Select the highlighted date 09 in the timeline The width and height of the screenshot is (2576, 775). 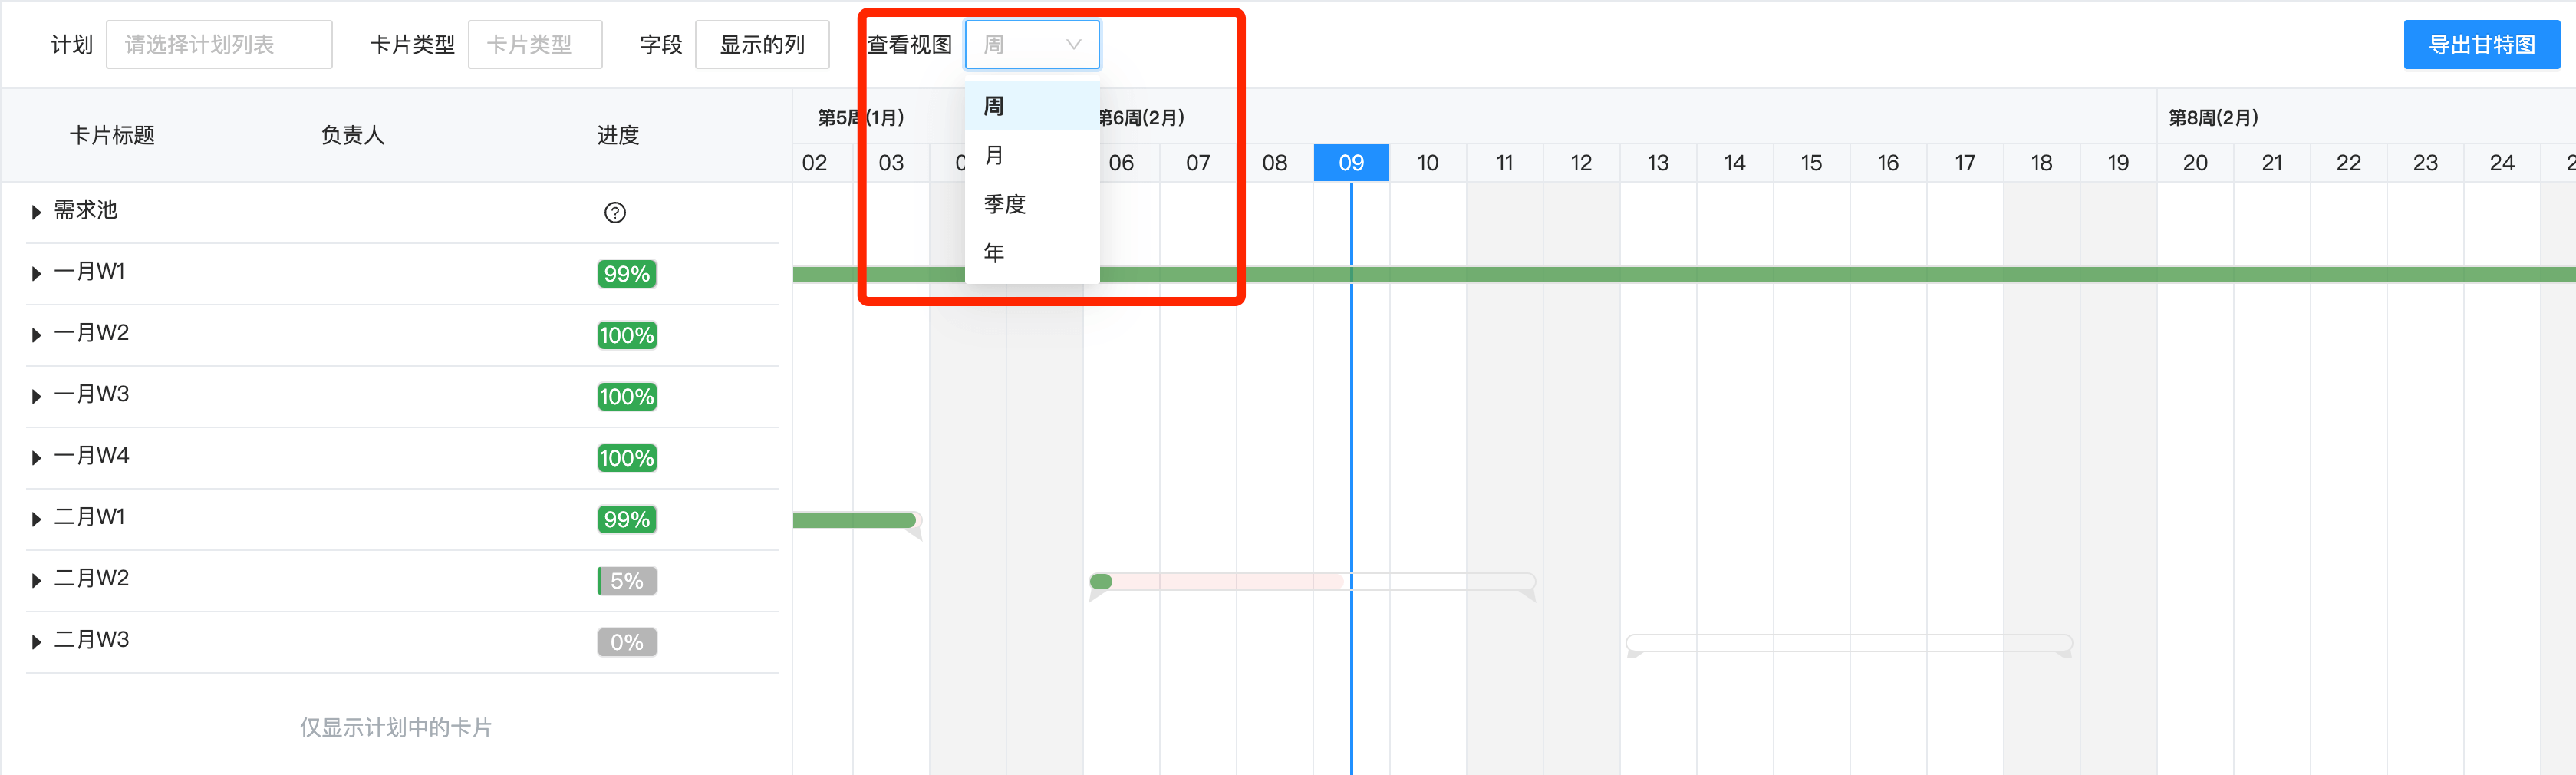[x=1351, y=162]
